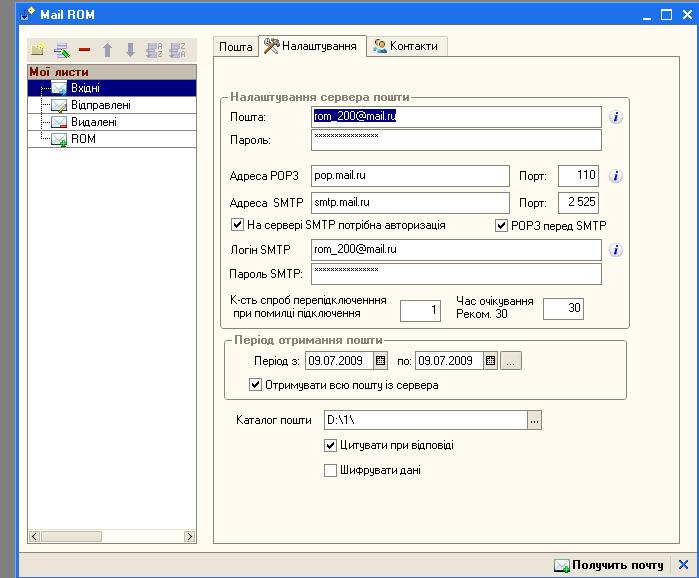Click the Період з date field
699x578 pixels.
(339, 361)
